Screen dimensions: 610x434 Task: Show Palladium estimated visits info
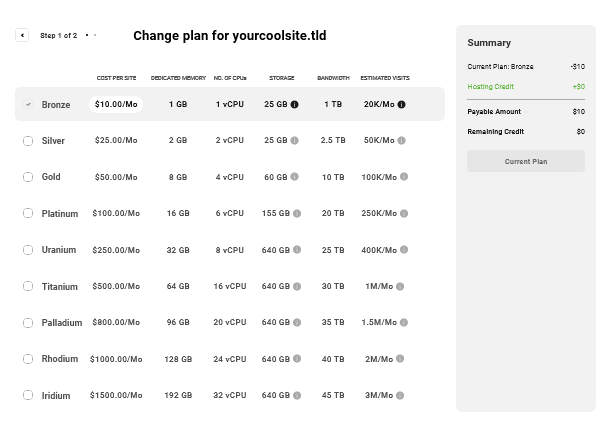click(x=404, y=322)
